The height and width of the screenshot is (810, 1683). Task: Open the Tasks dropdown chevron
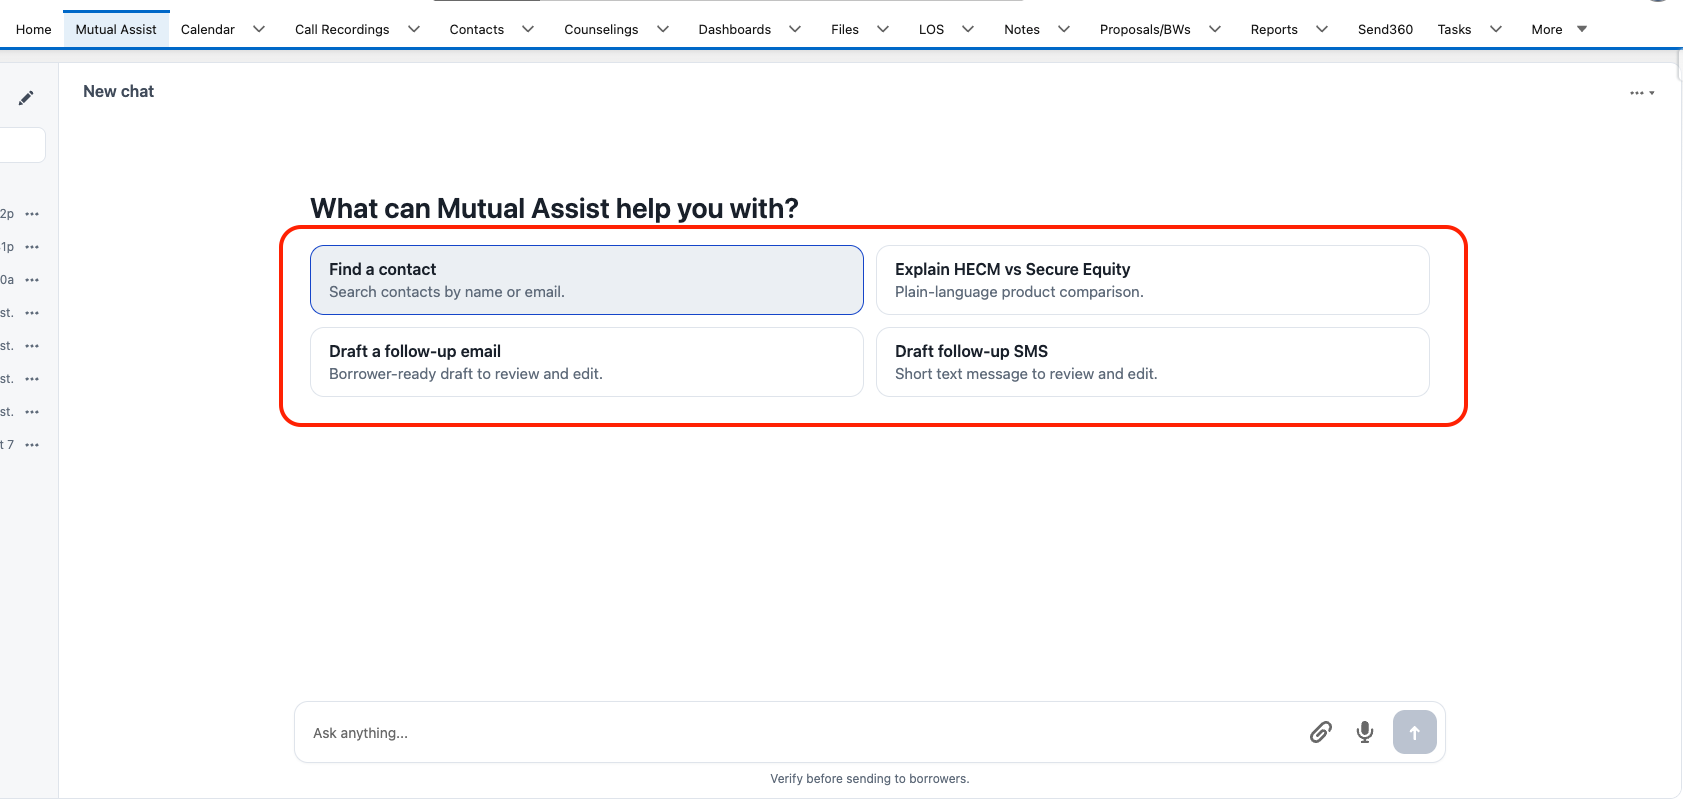1496,29
